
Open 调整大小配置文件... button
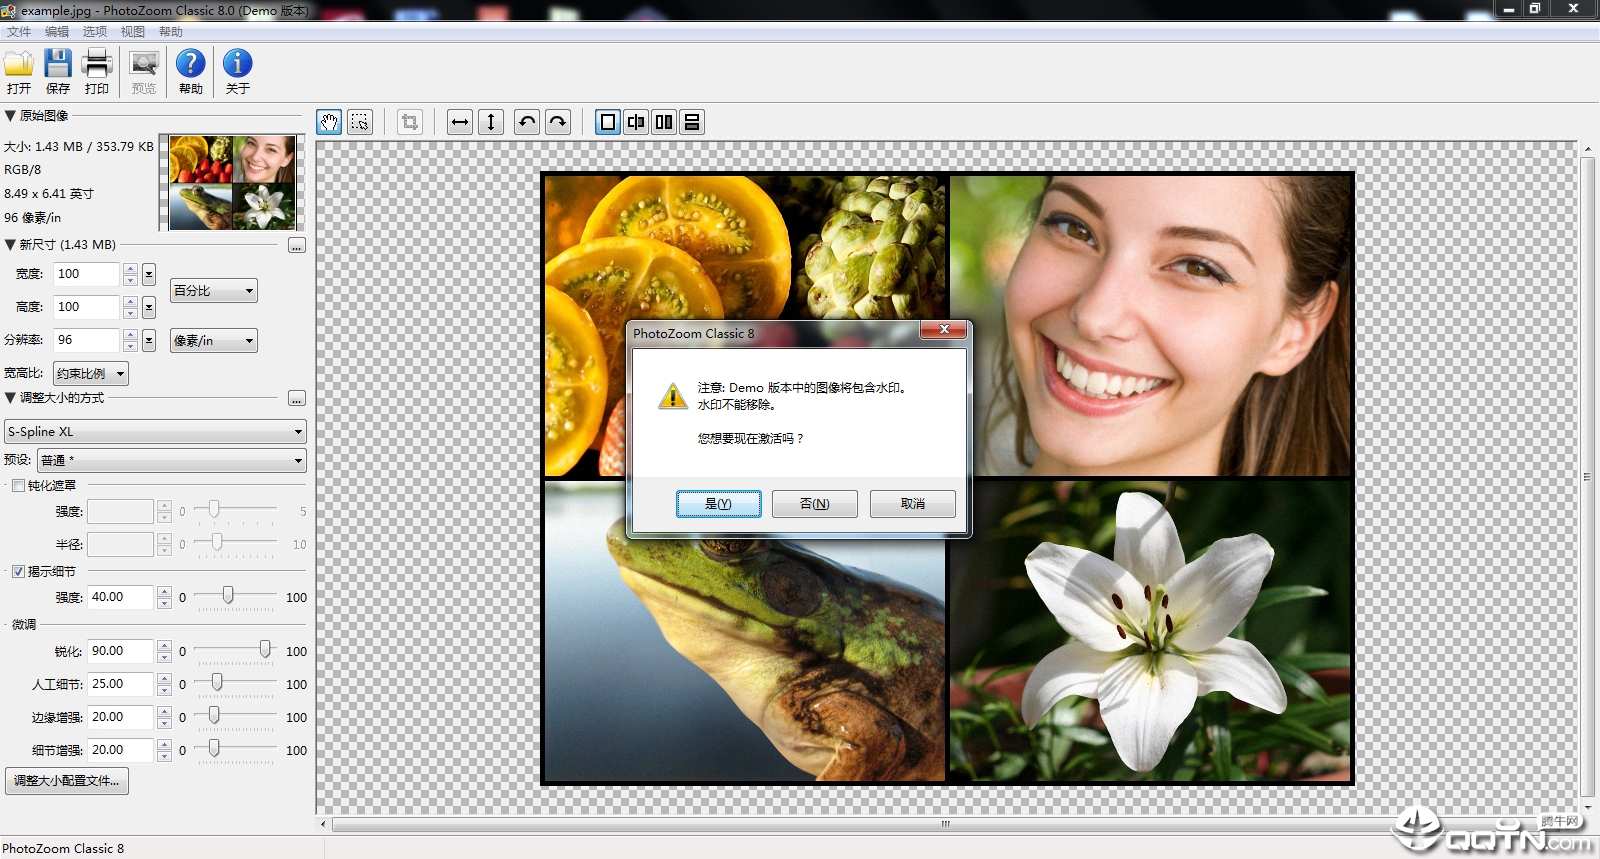[x=67, y=781]
